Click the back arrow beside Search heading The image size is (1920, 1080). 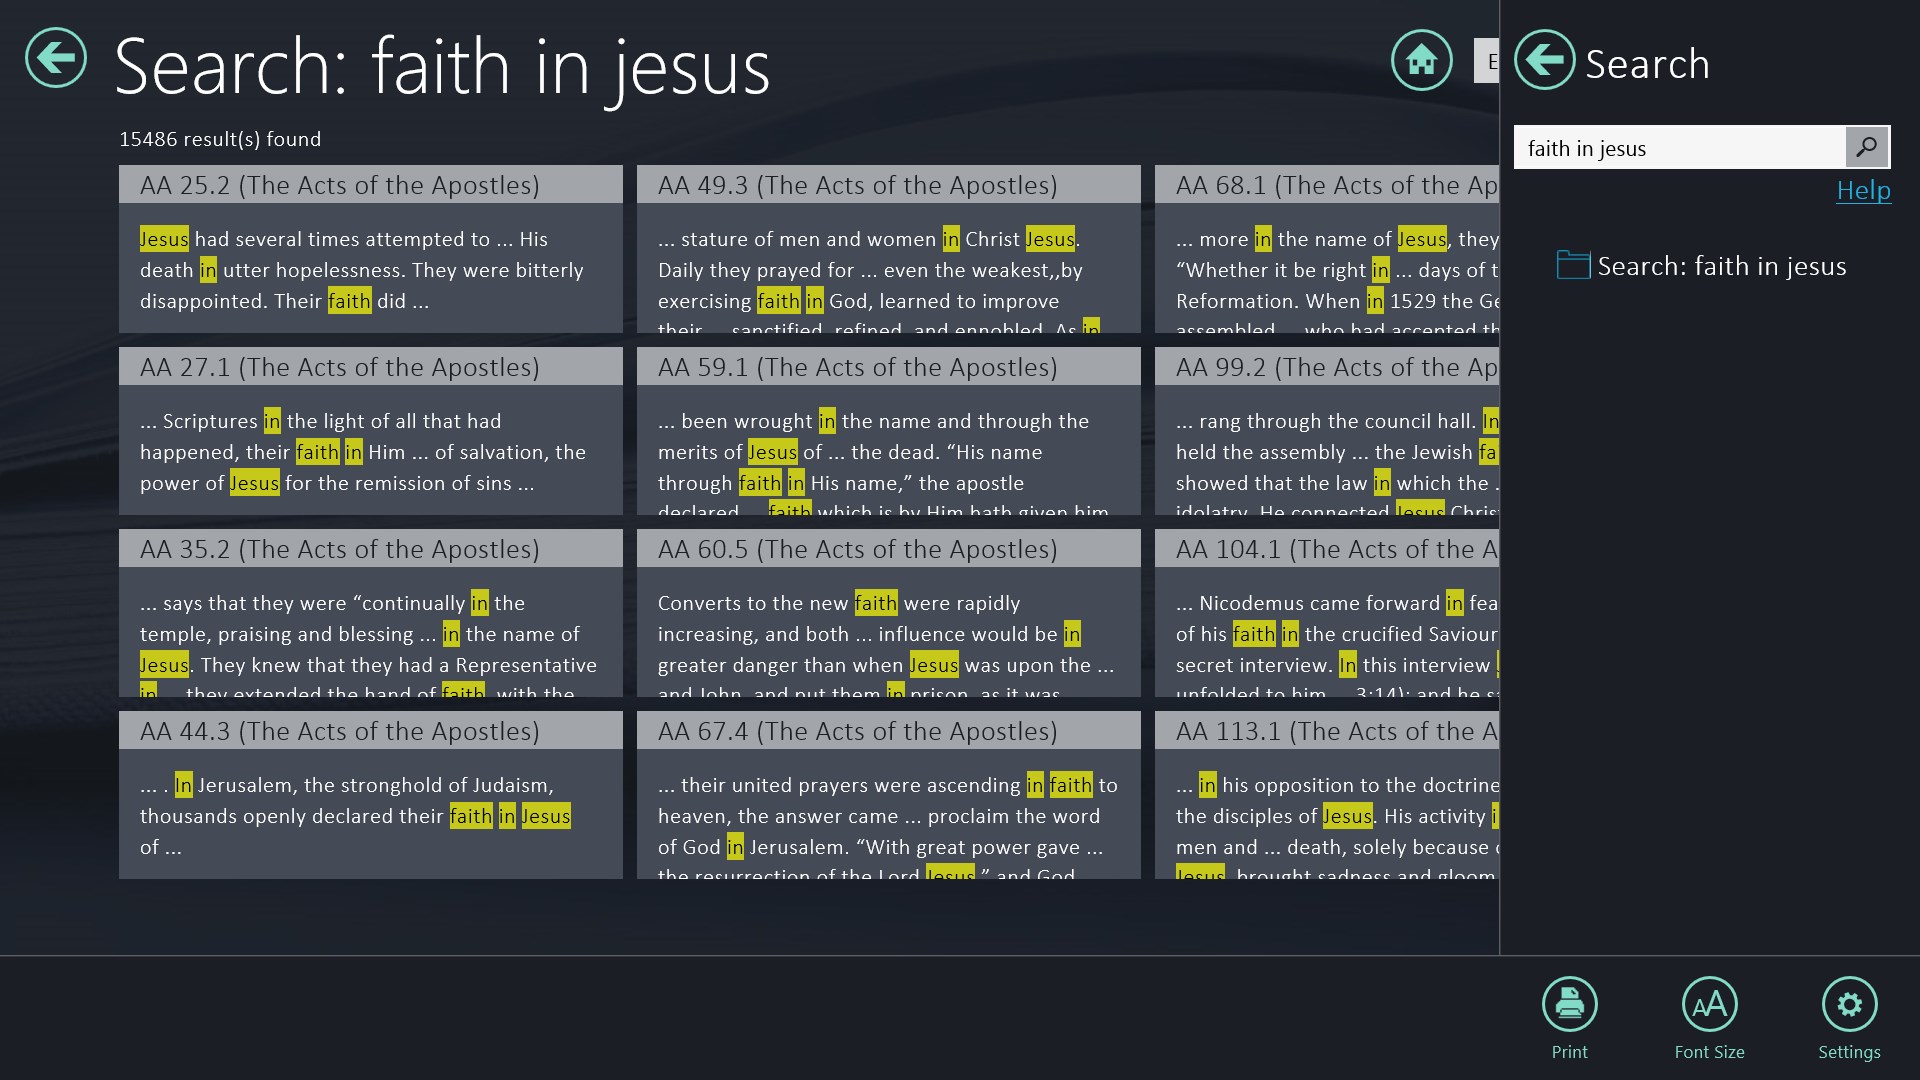click(x=56, y=58)
